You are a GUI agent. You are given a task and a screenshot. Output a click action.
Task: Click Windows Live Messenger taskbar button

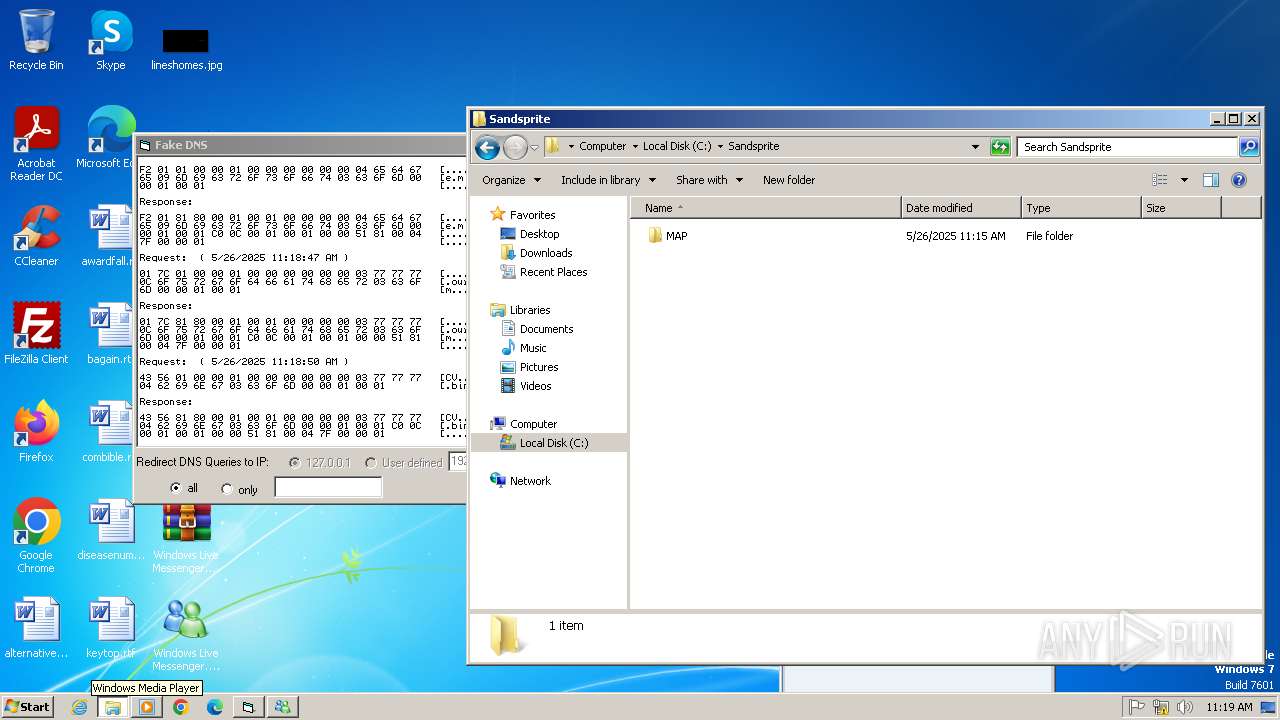[282, 707]
